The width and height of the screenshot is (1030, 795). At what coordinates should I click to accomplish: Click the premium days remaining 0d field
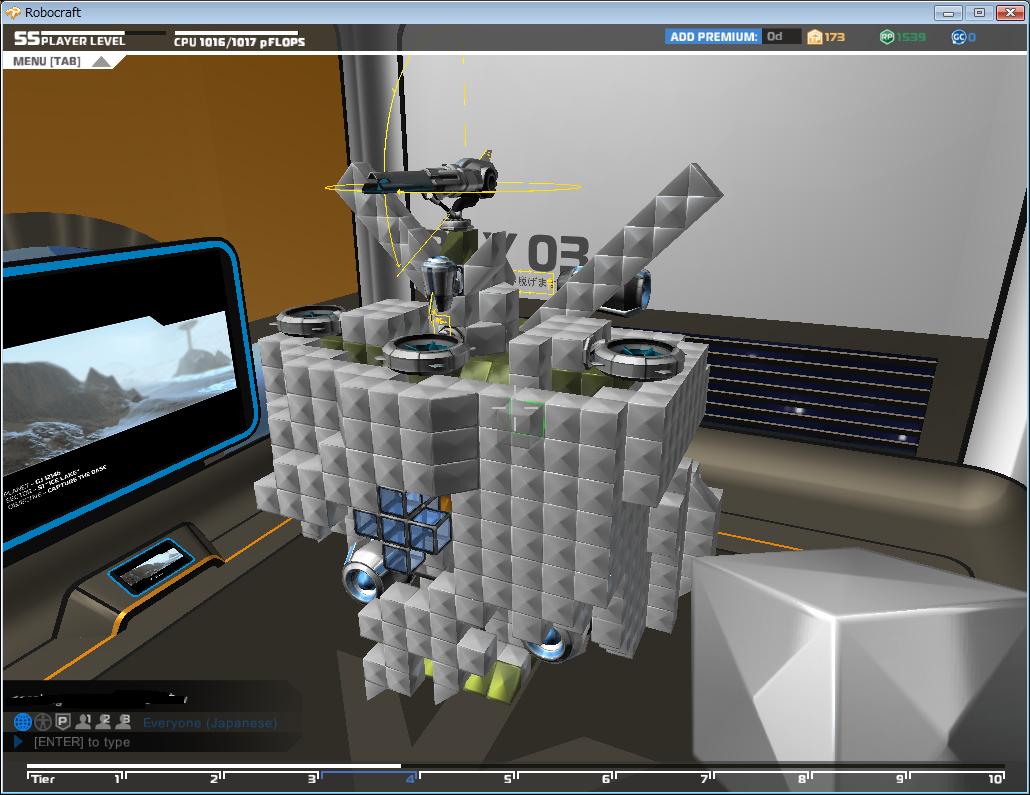pyautogui.click(x=782, y=37)
